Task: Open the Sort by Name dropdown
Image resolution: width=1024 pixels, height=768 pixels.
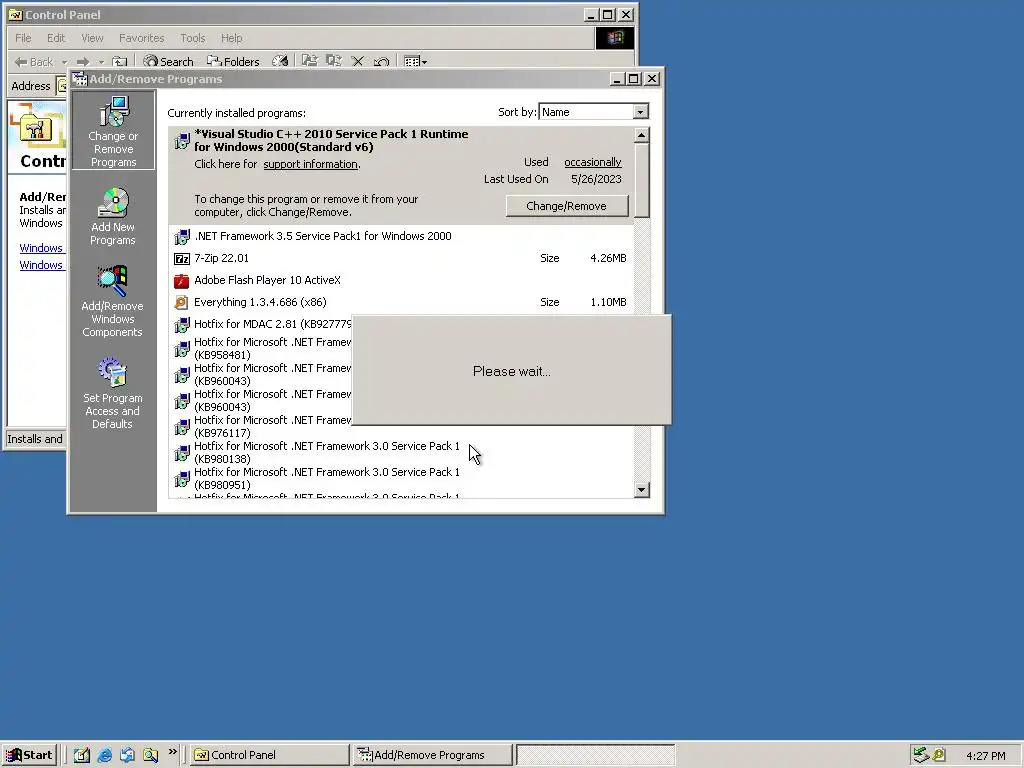Action: pyautogui.click(x=640, y=112)
